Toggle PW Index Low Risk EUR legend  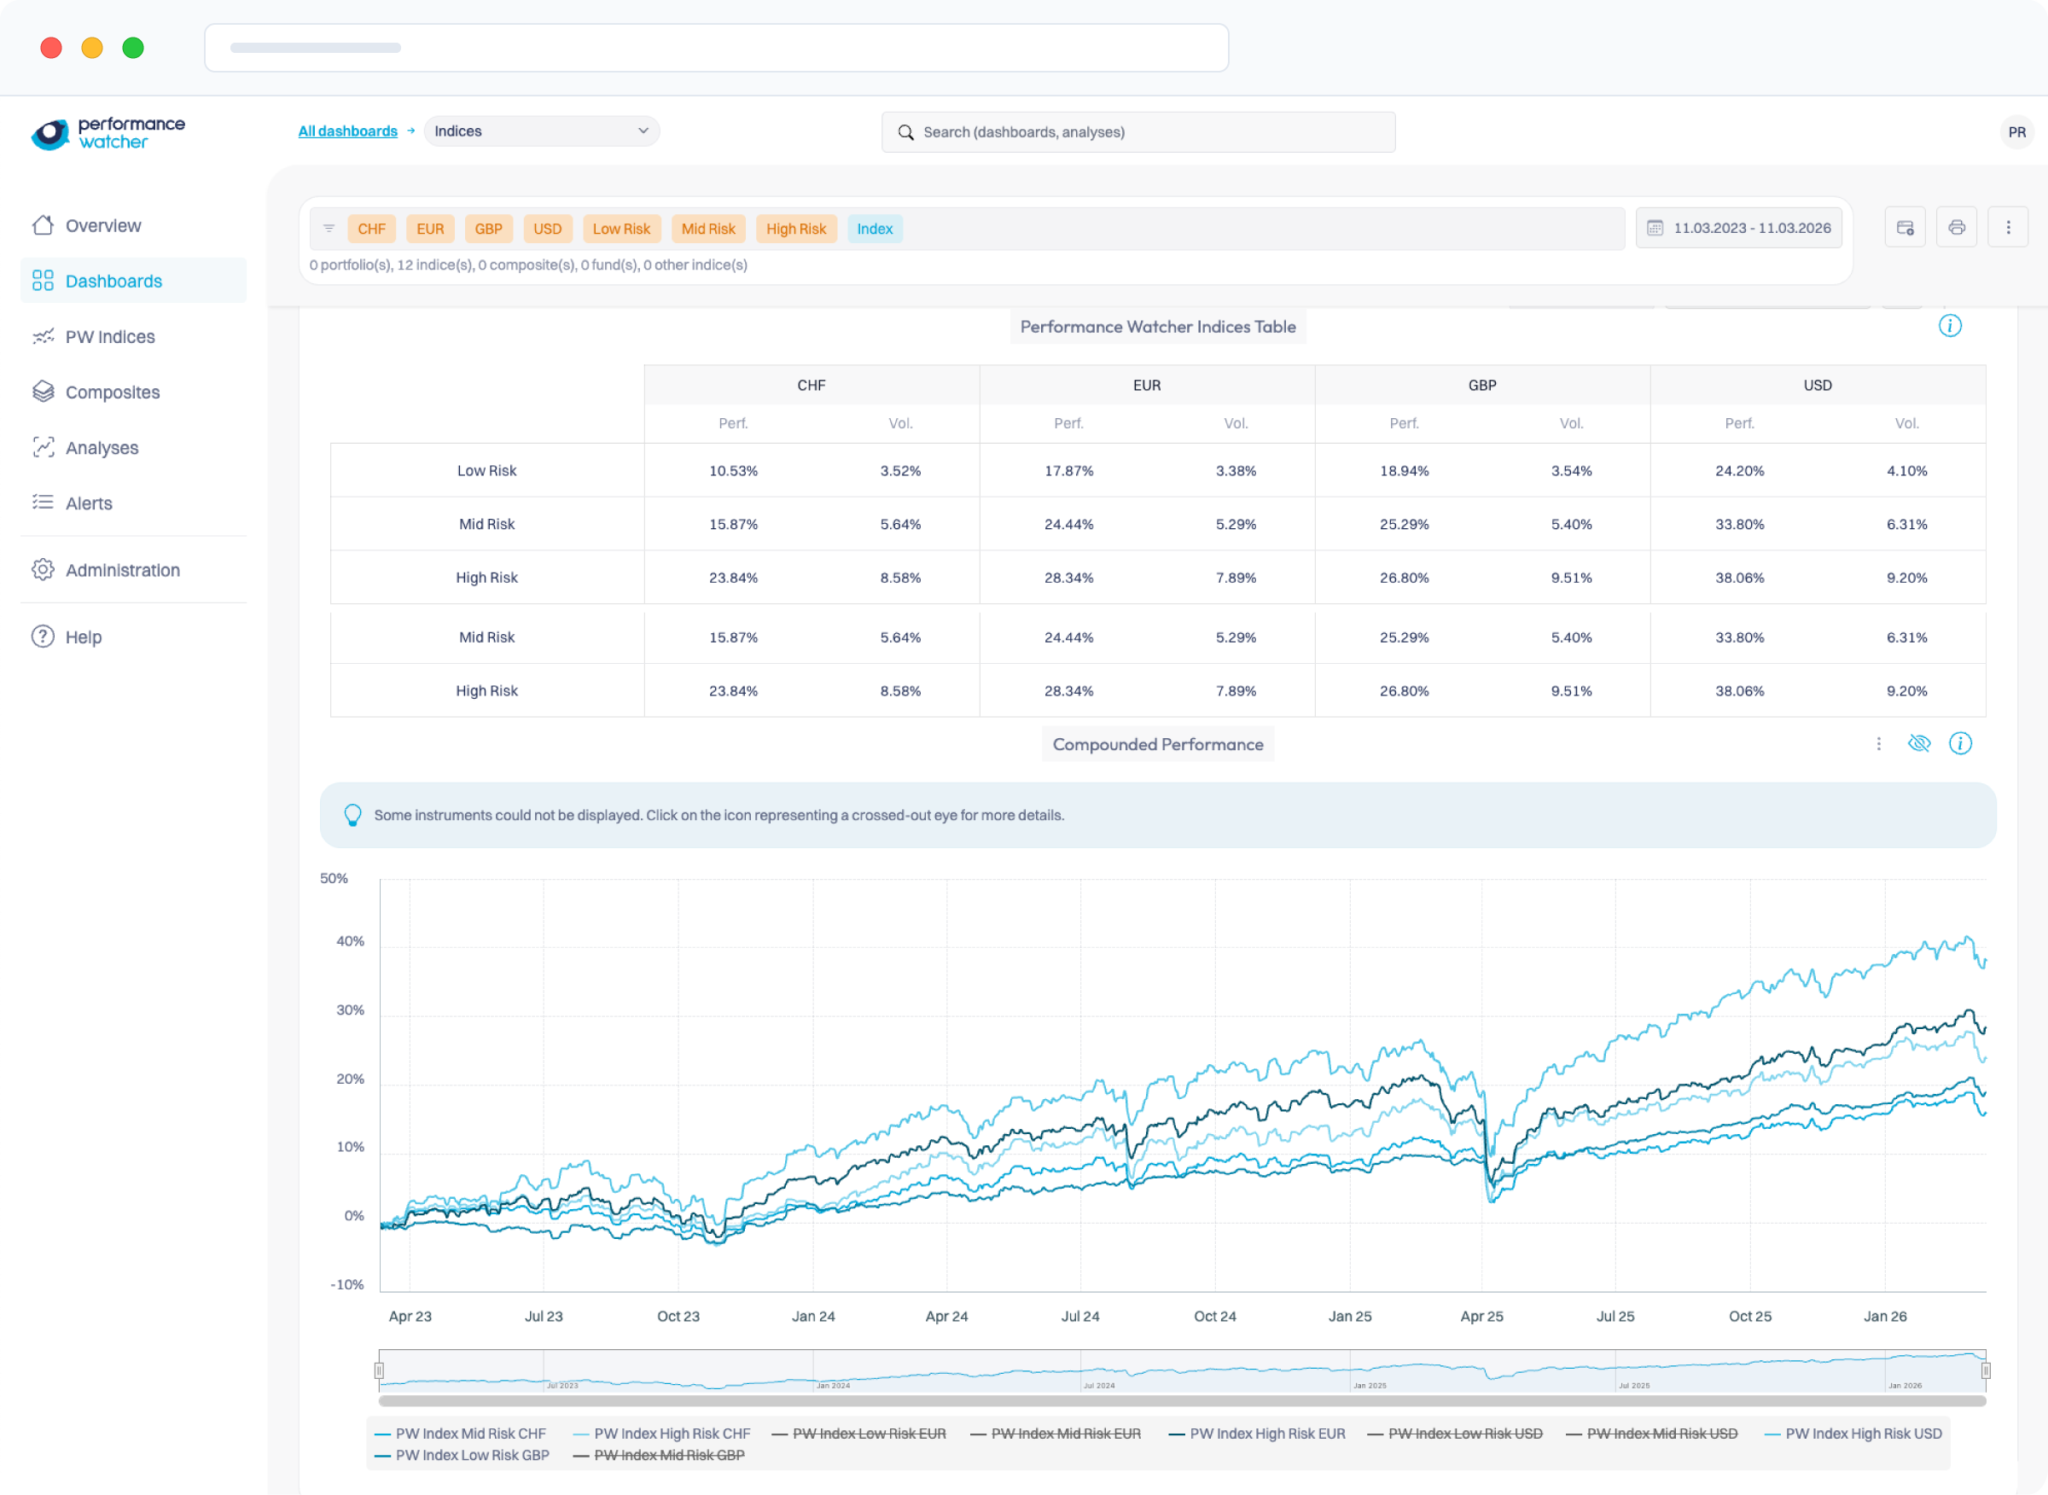coord(868,1433)
